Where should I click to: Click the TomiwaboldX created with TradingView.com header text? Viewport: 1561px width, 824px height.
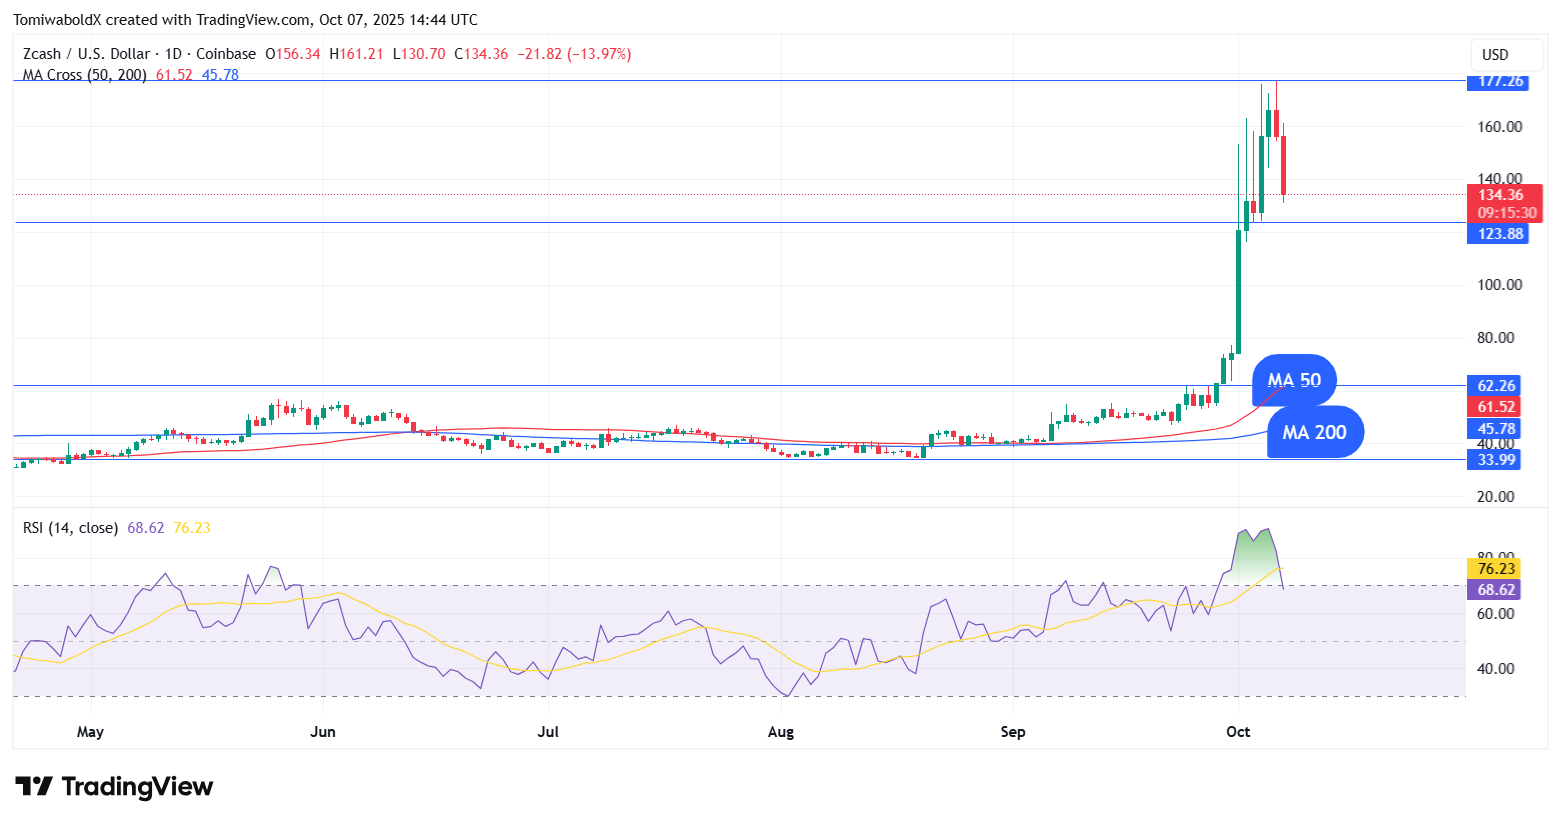point(245,20)
